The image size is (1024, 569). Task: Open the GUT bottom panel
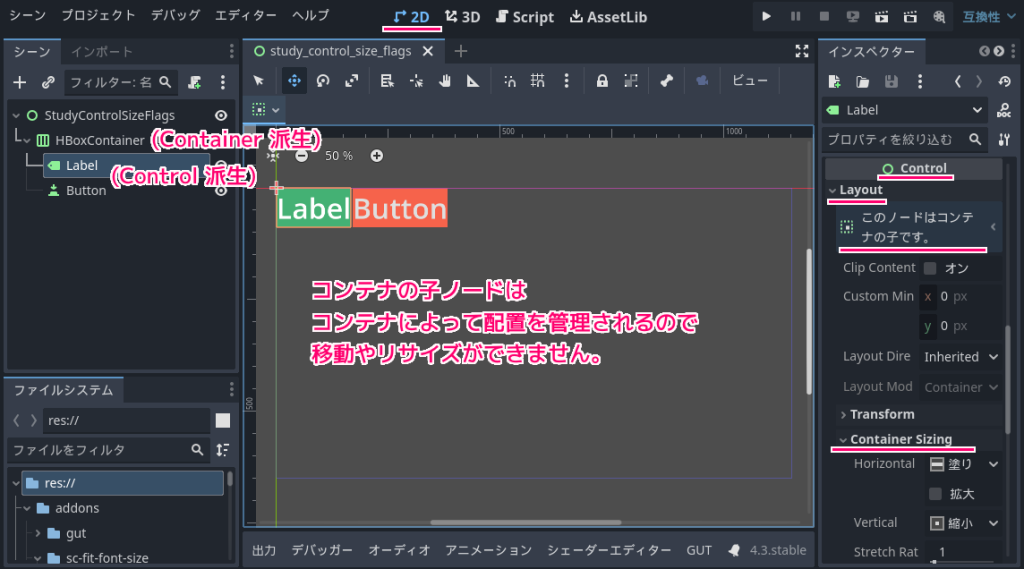coord(699,550)
